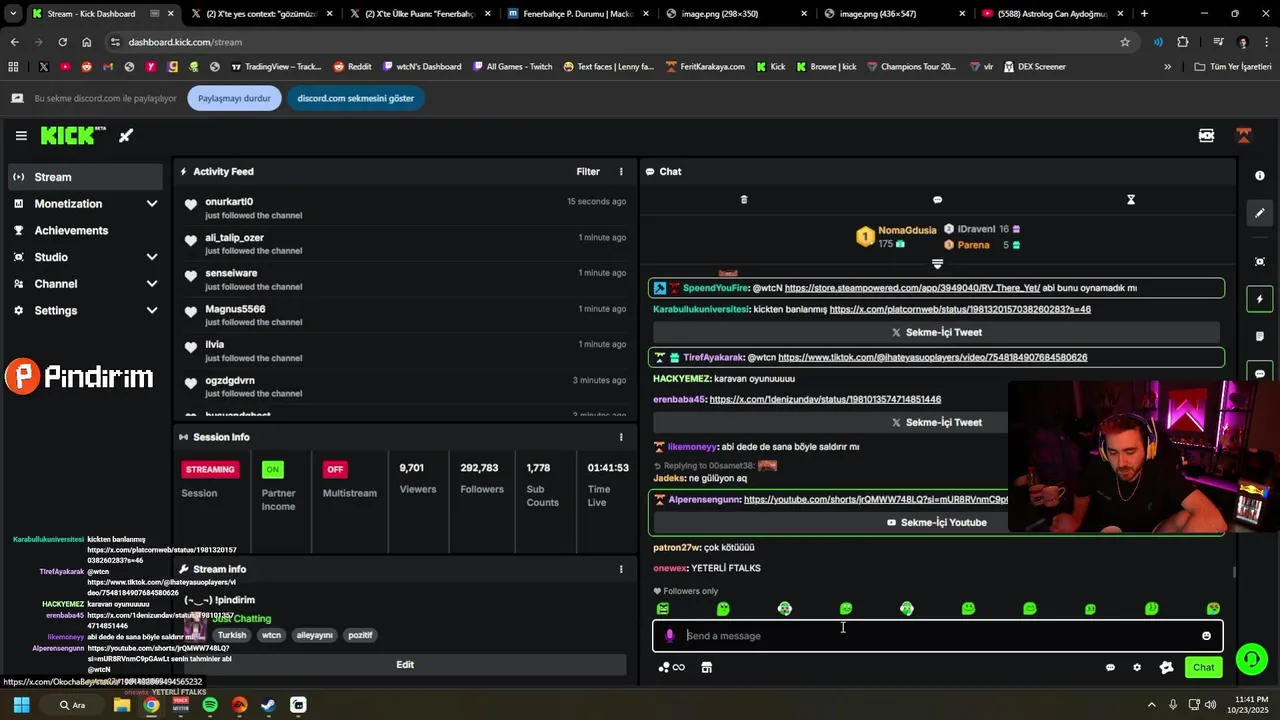Click the purple microphone icon in message box
The height and width of the screenshot is (720, 1280).
[x=670, y=636]
